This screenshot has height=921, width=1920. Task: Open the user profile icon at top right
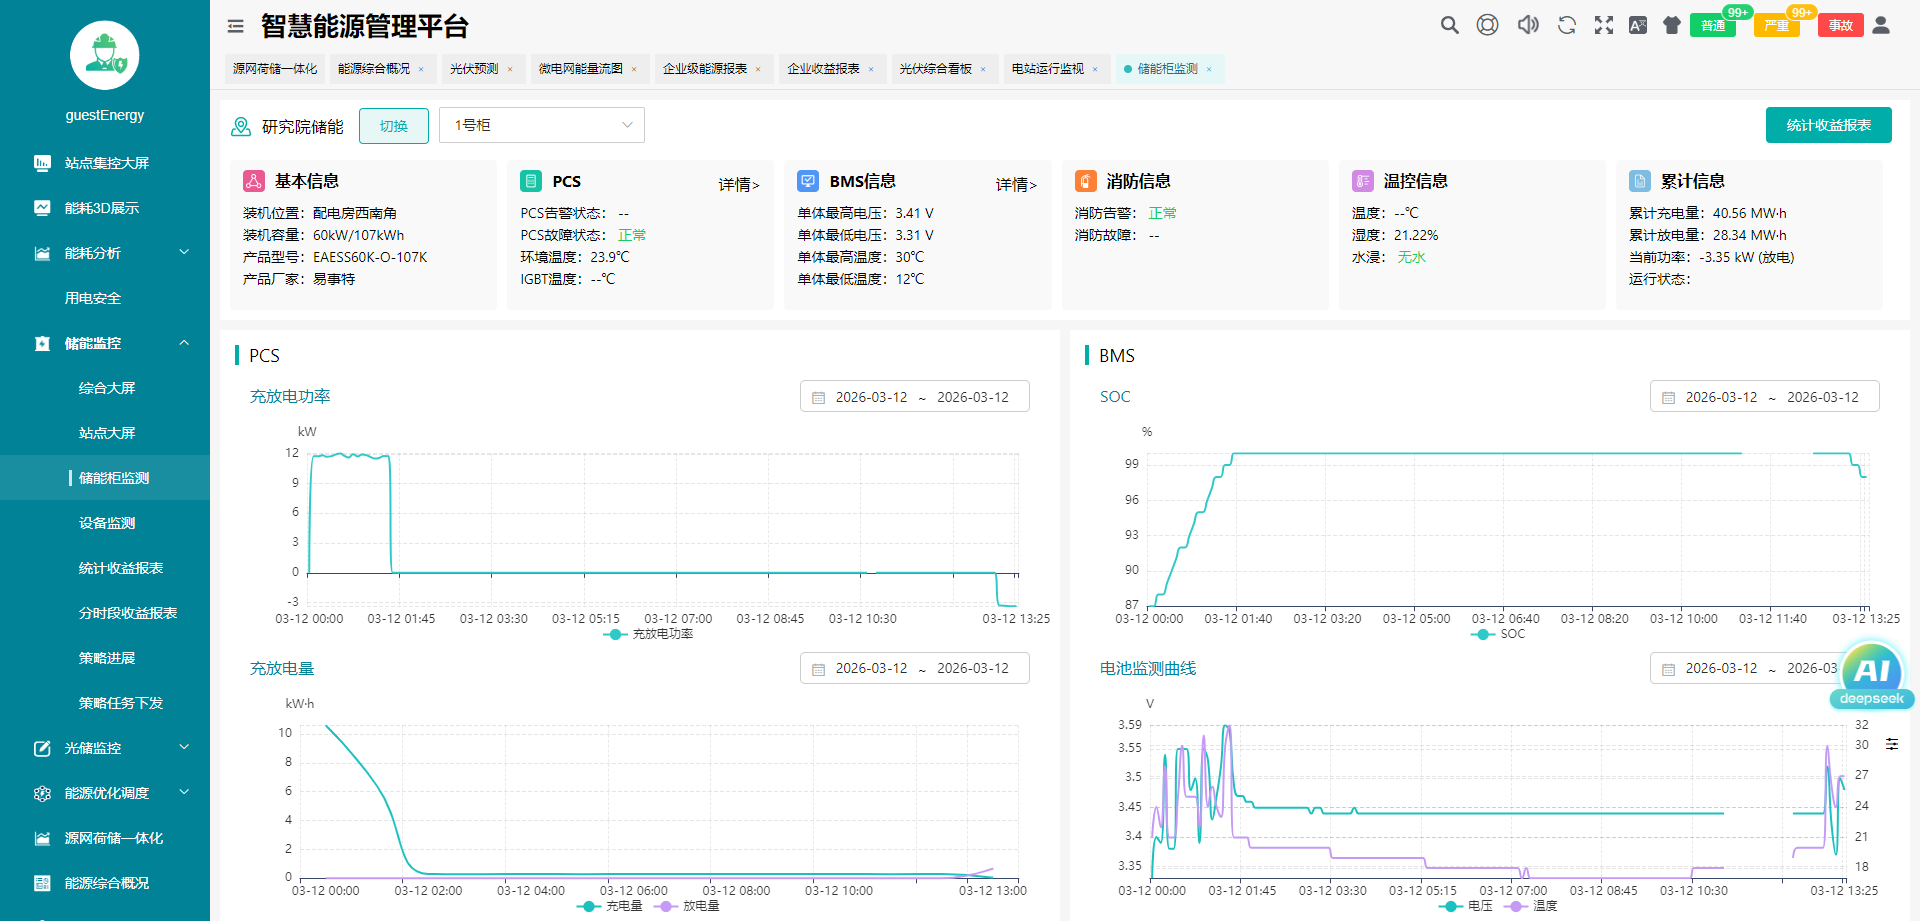coord(1883,24)
